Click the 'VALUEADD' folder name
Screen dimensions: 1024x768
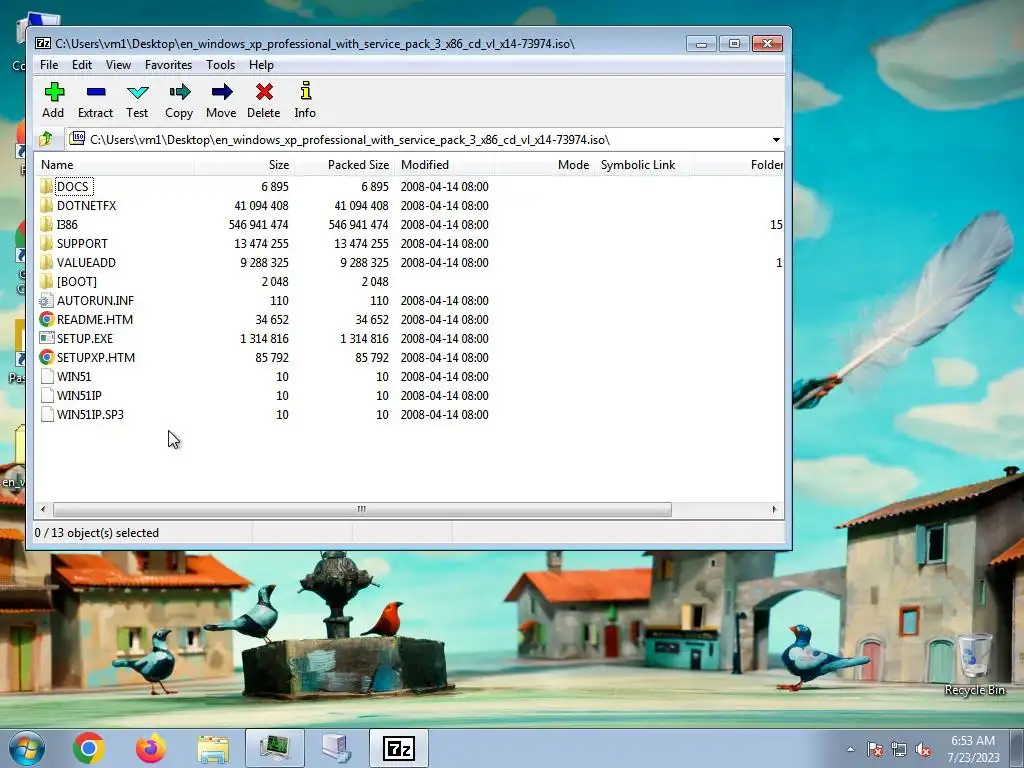point(86,262)
